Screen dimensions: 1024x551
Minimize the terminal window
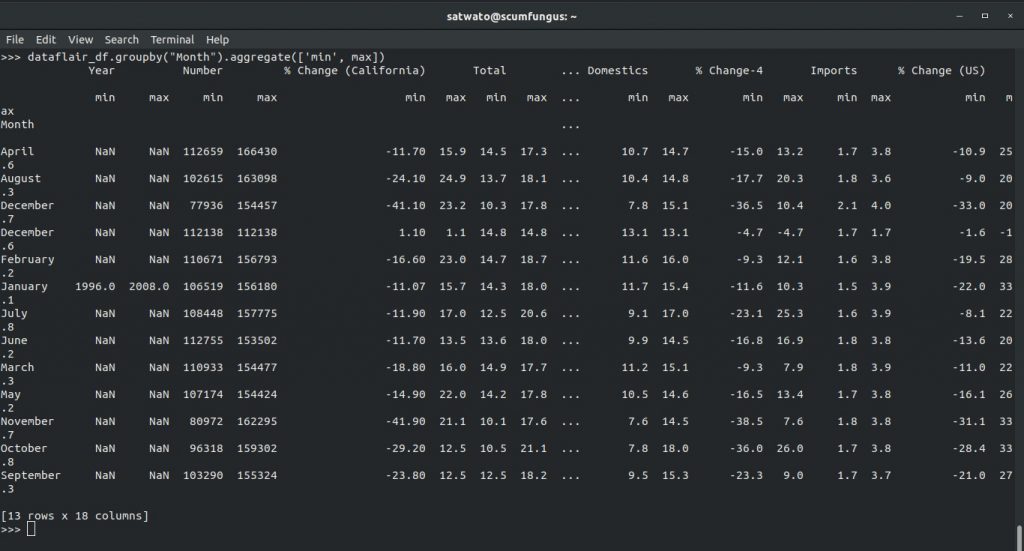[x=959, y=16]
